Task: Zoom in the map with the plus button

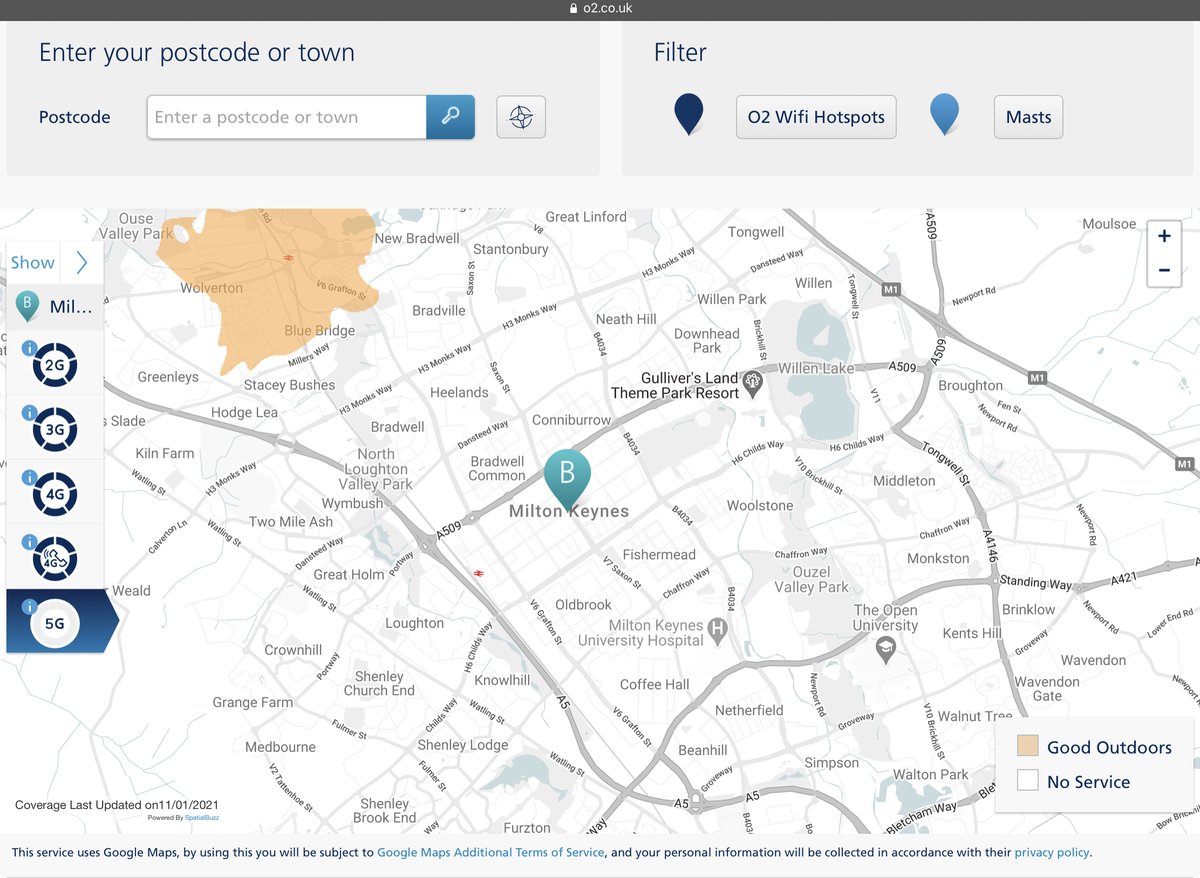Action: tap(1164, 237)
